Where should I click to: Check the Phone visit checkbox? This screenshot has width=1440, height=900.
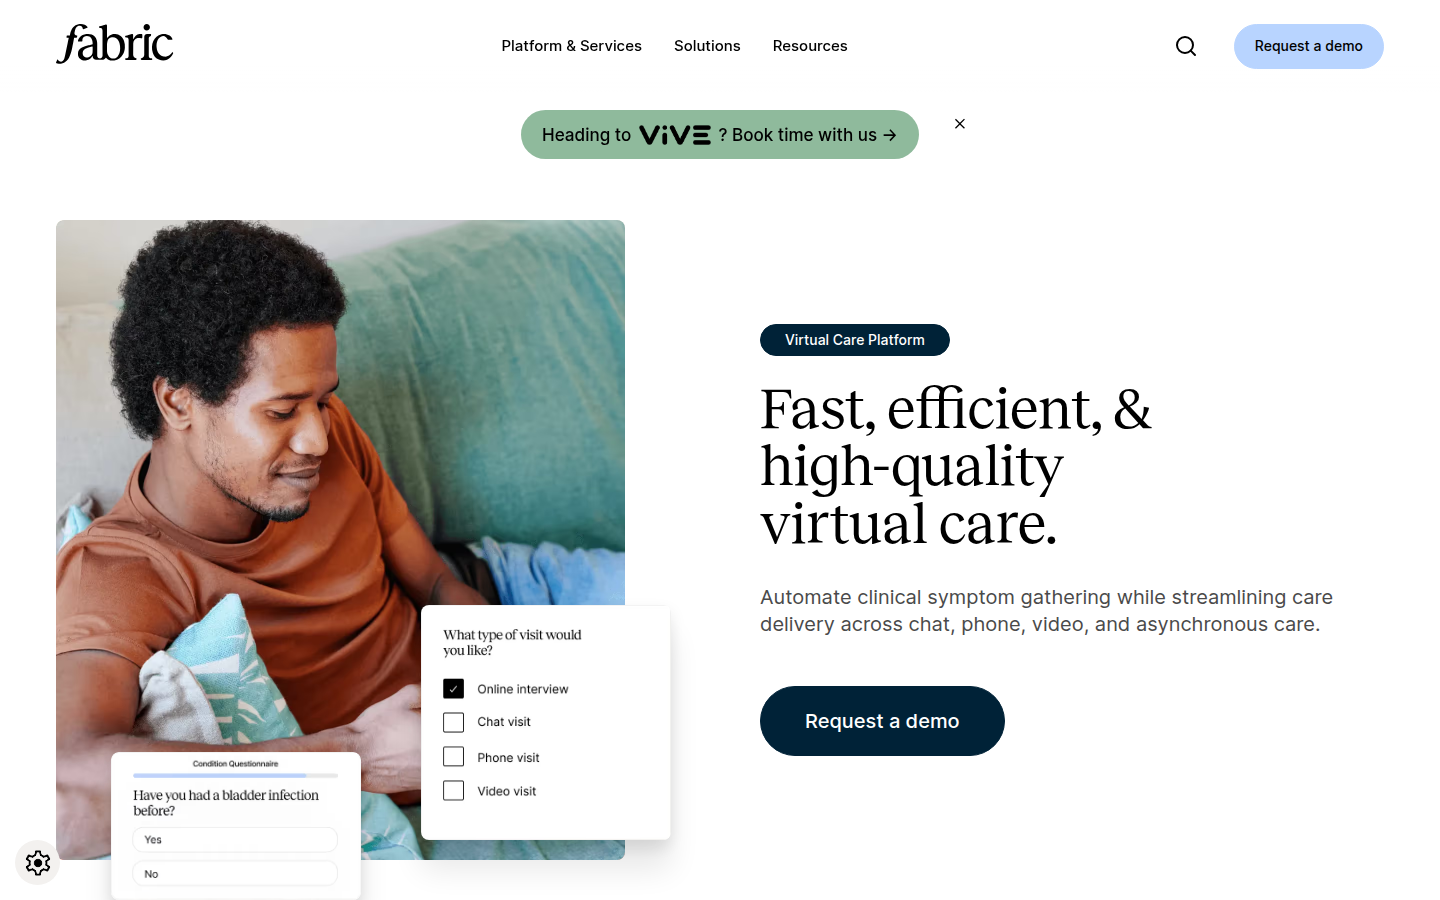coord(454,757)
